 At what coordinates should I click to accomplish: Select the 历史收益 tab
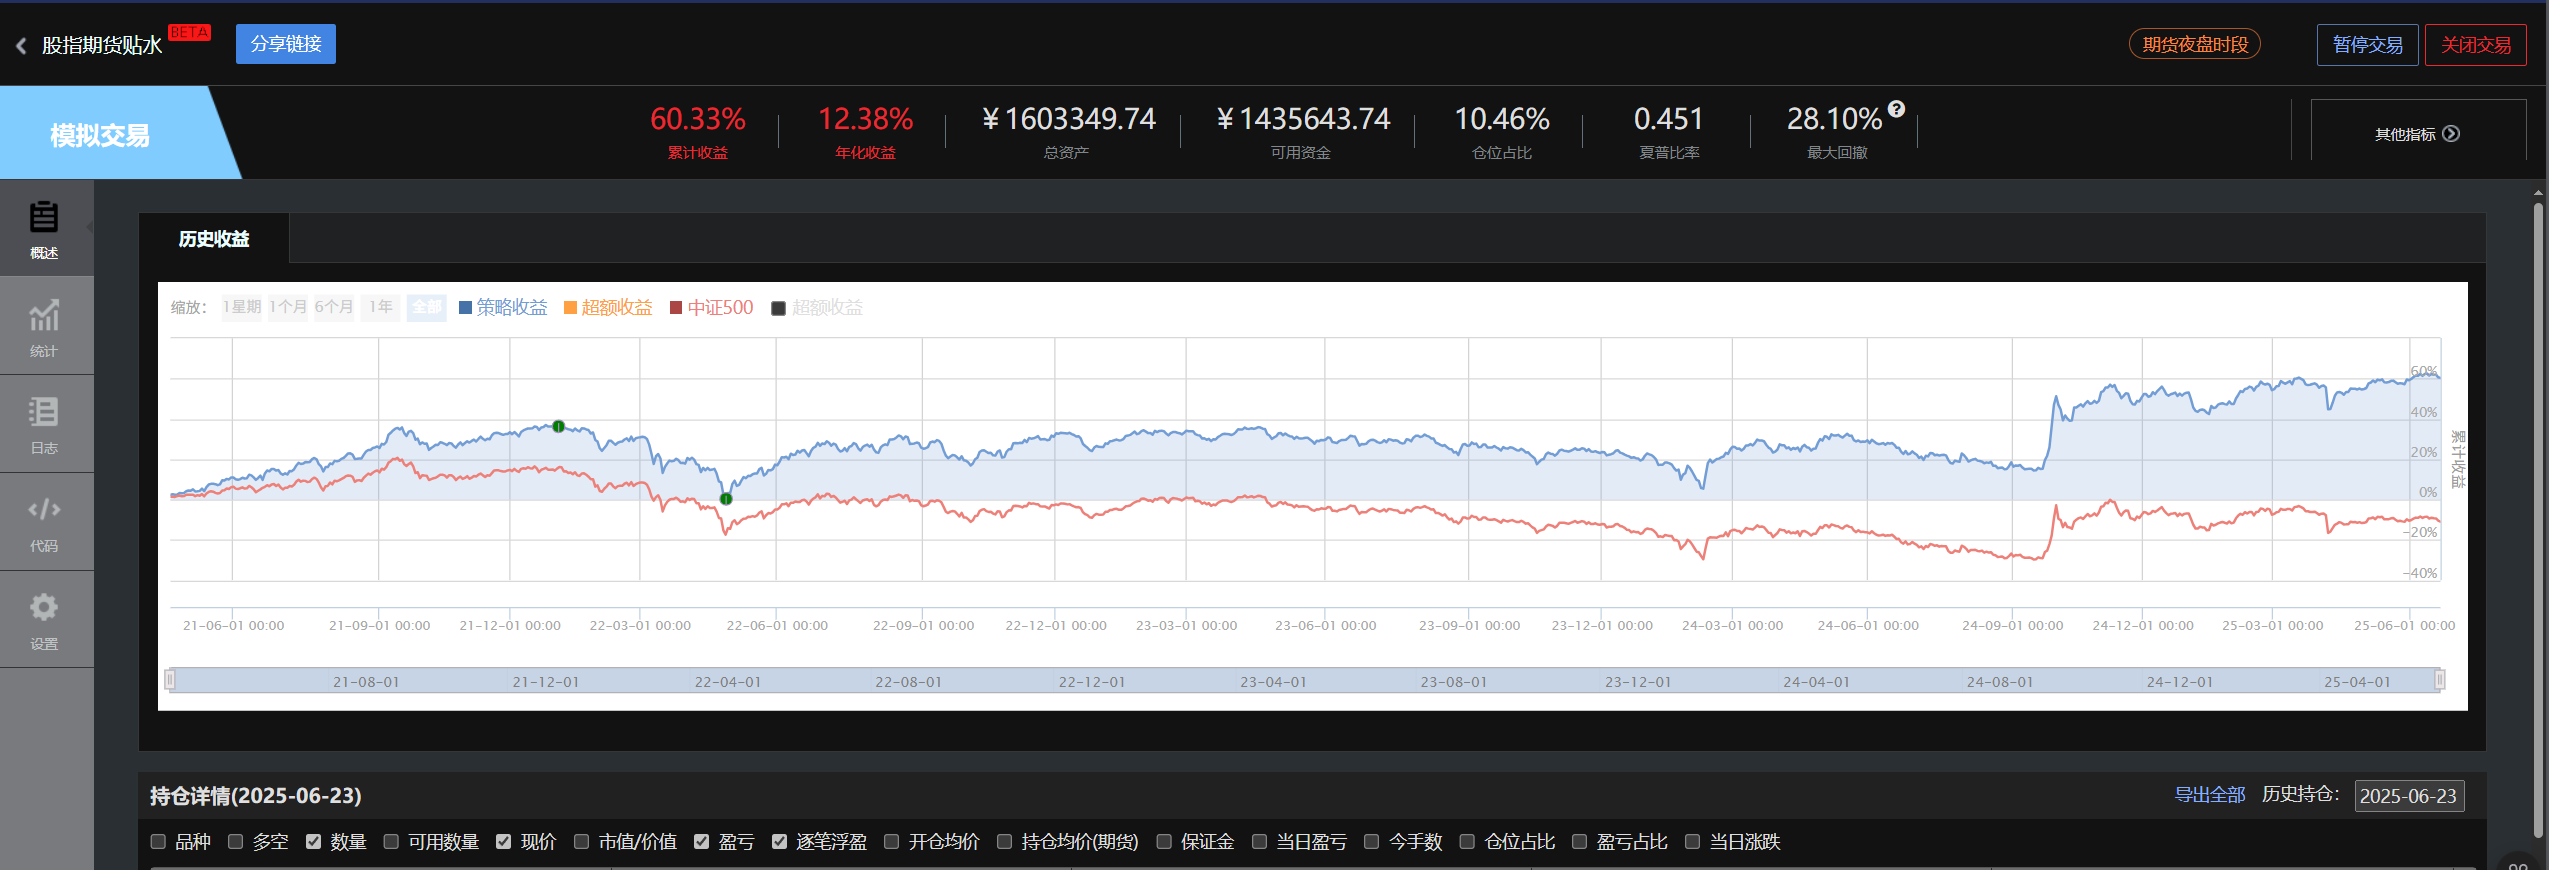(214, 239)
